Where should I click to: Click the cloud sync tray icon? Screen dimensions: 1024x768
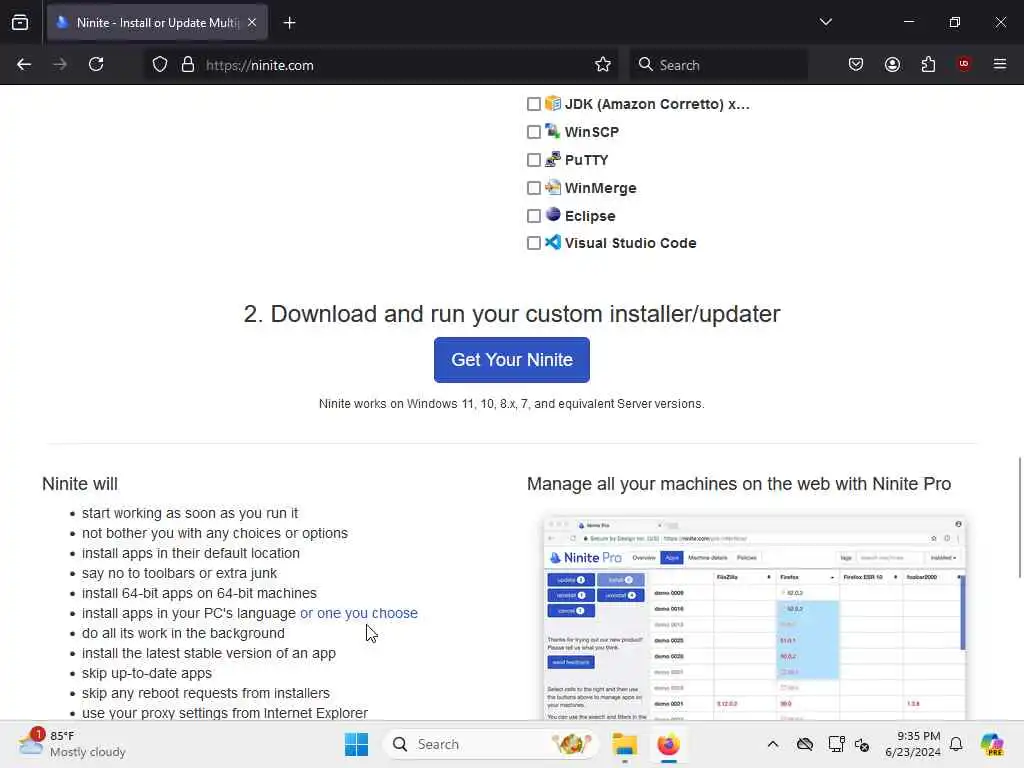pyautogui.click(x=805, y=744)
